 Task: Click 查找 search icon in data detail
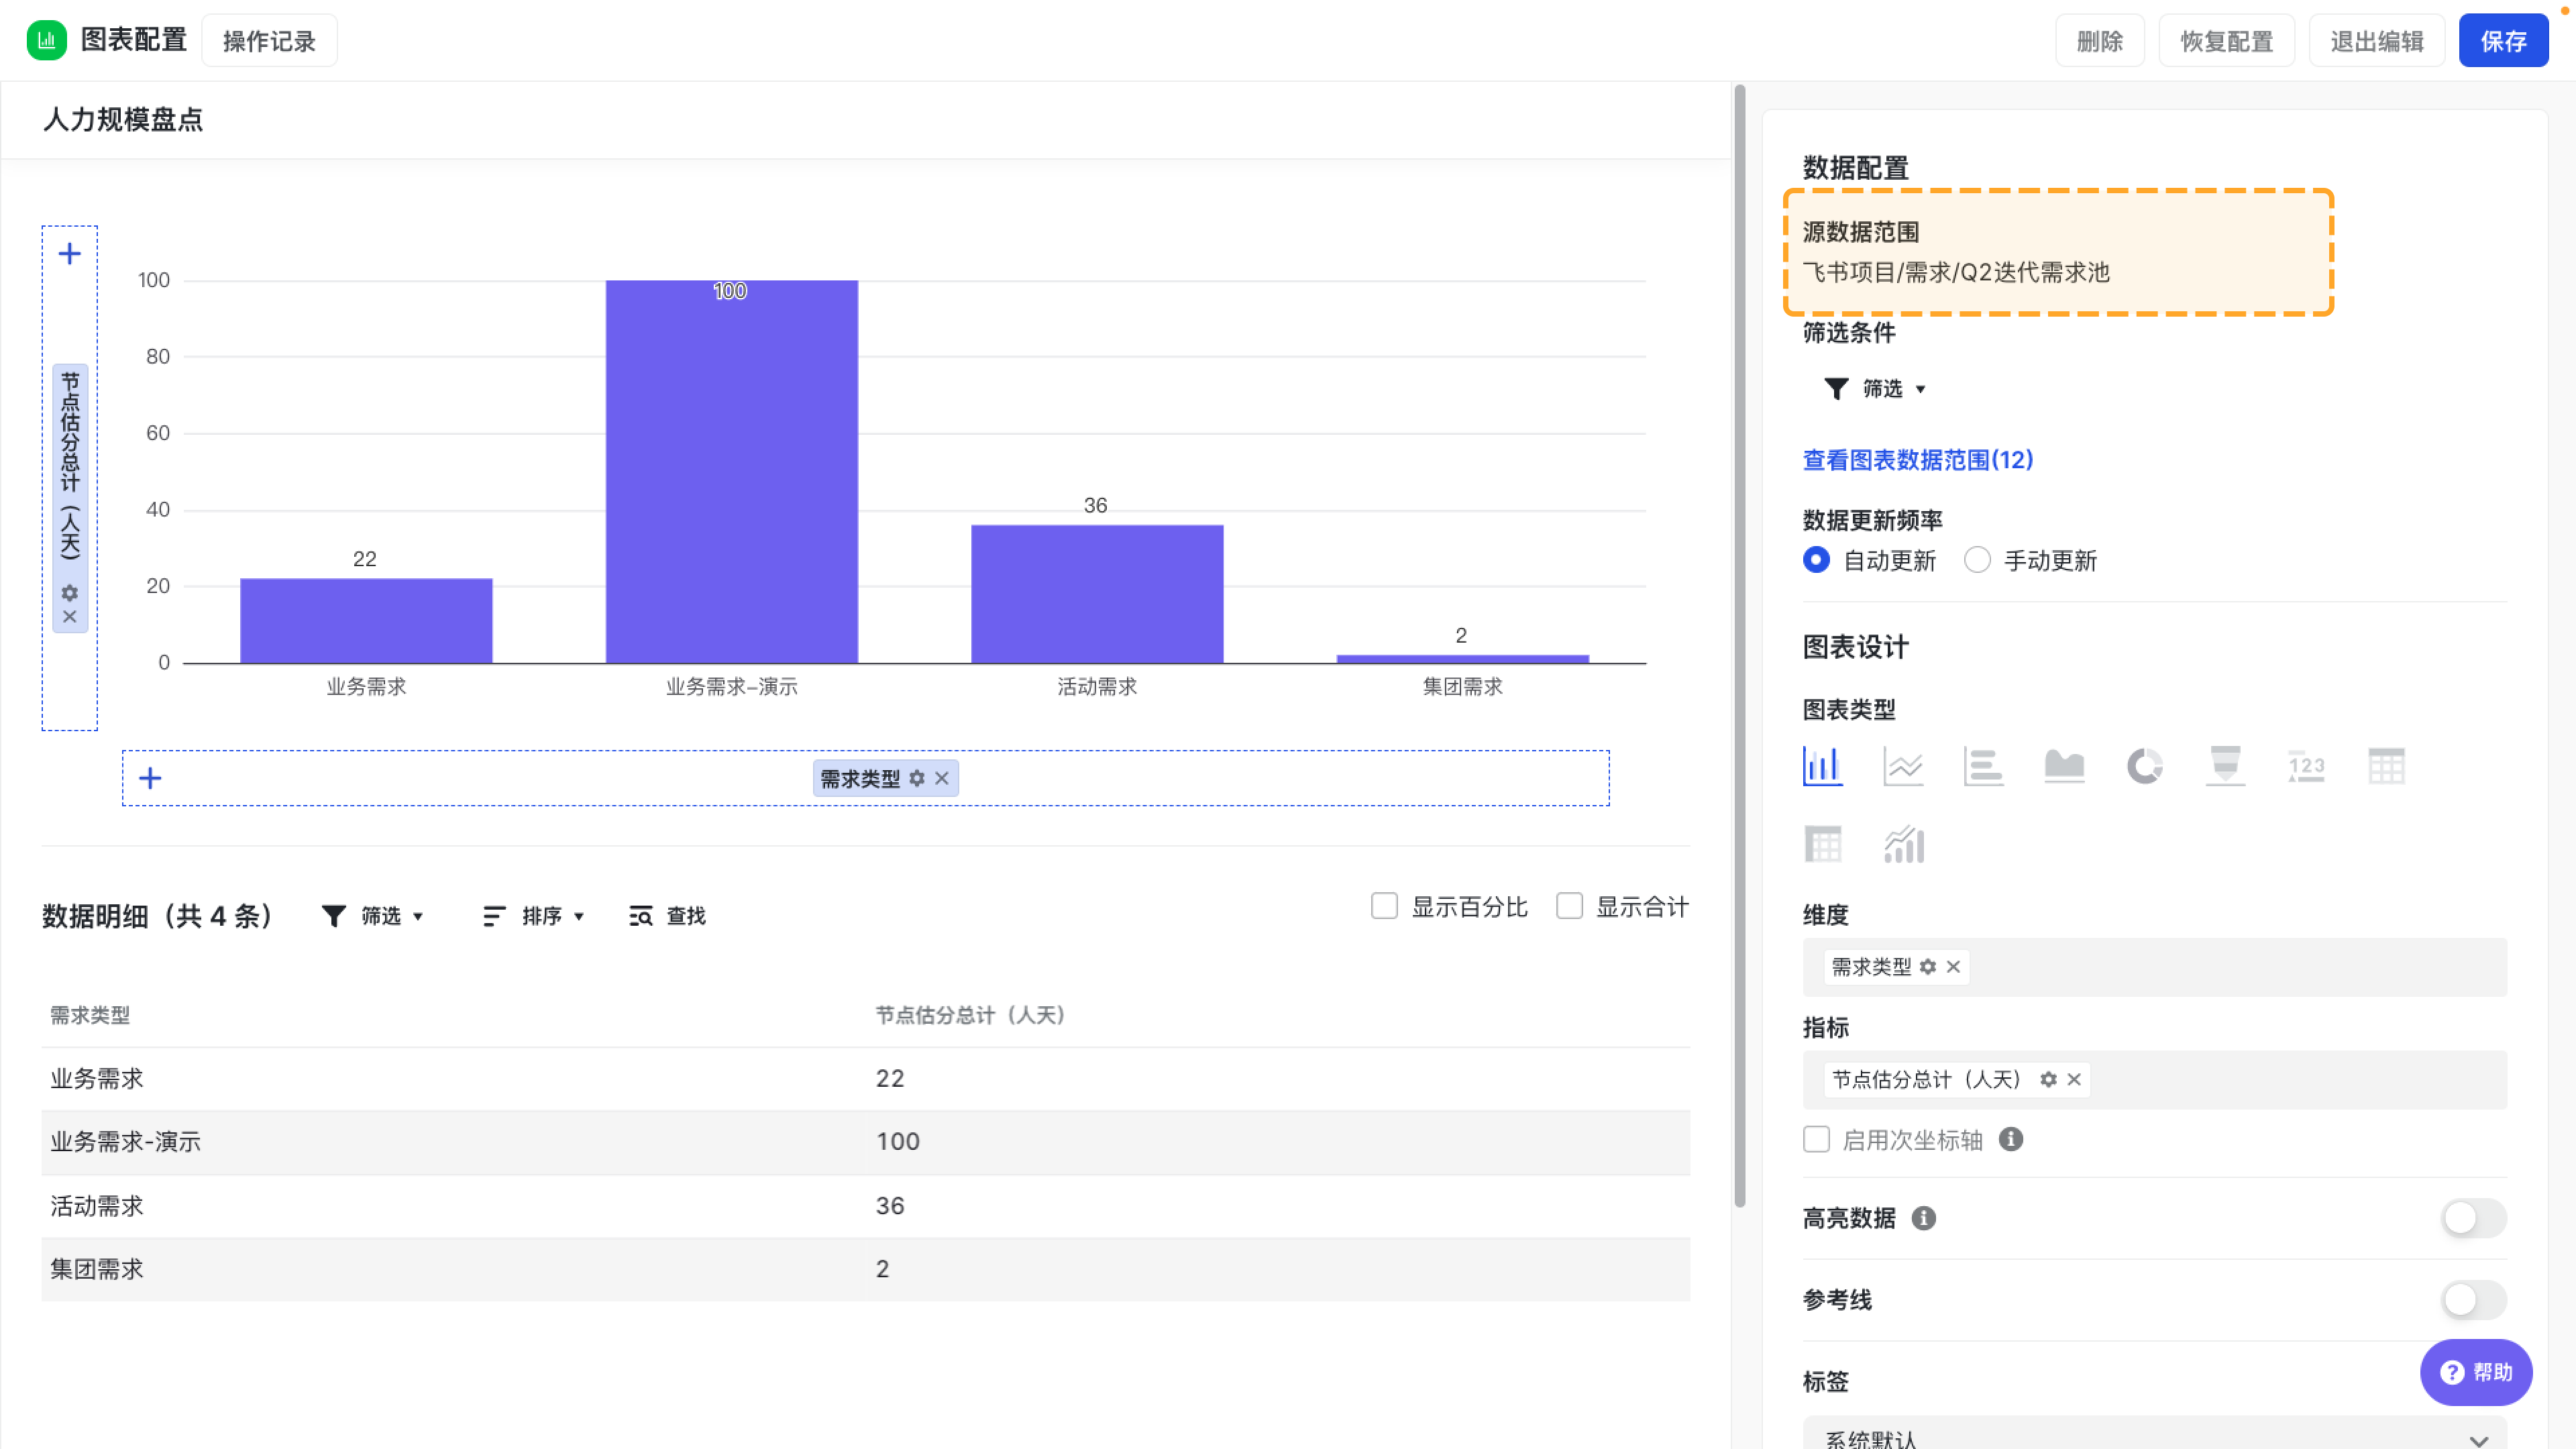coord(640,916)
